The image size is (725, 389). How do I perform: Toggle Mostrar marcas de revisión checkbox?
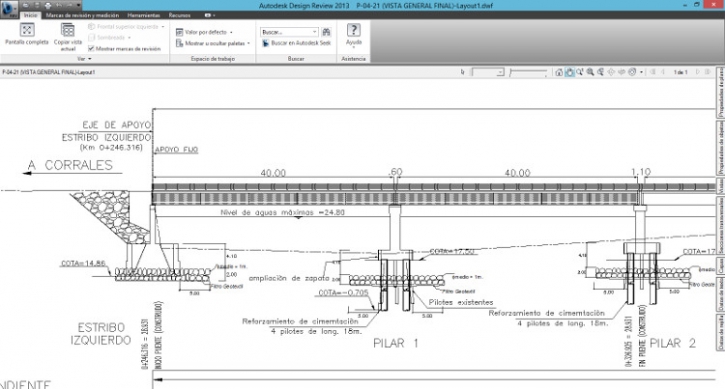91,49
